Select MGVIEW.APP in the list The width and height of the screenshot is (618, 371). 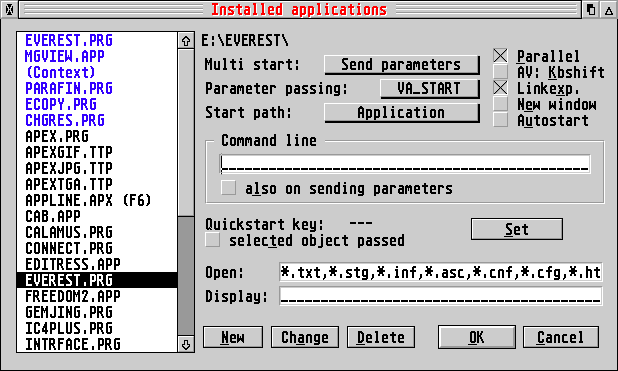click(x=97, y=56)
